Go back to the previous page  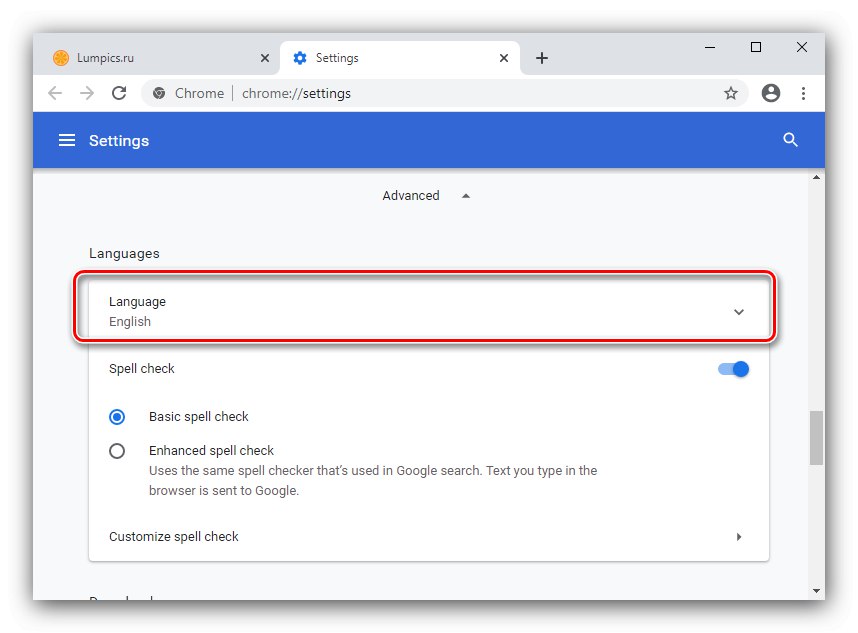coord(55,93)
